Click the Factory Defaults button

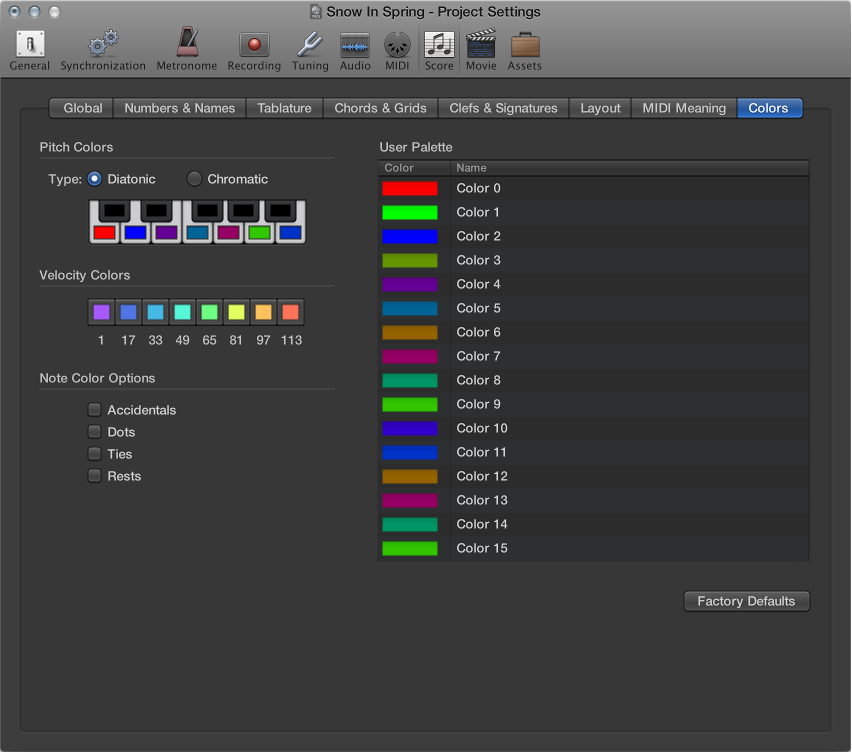pyautogui.click(x=746, y=601)
